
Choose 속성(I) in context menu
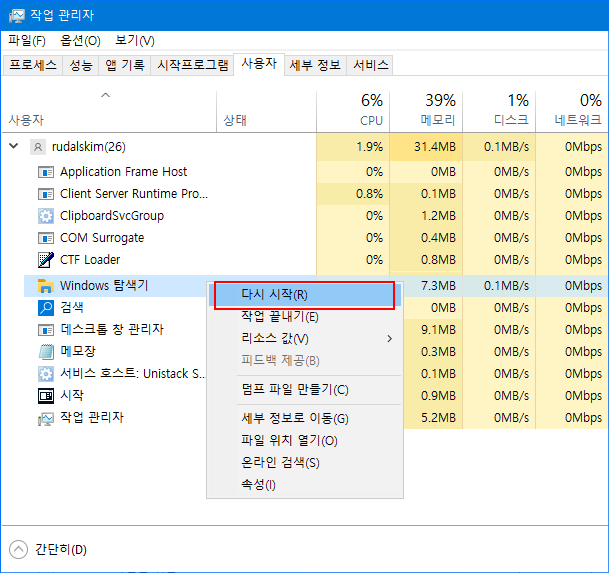(304, 485)
